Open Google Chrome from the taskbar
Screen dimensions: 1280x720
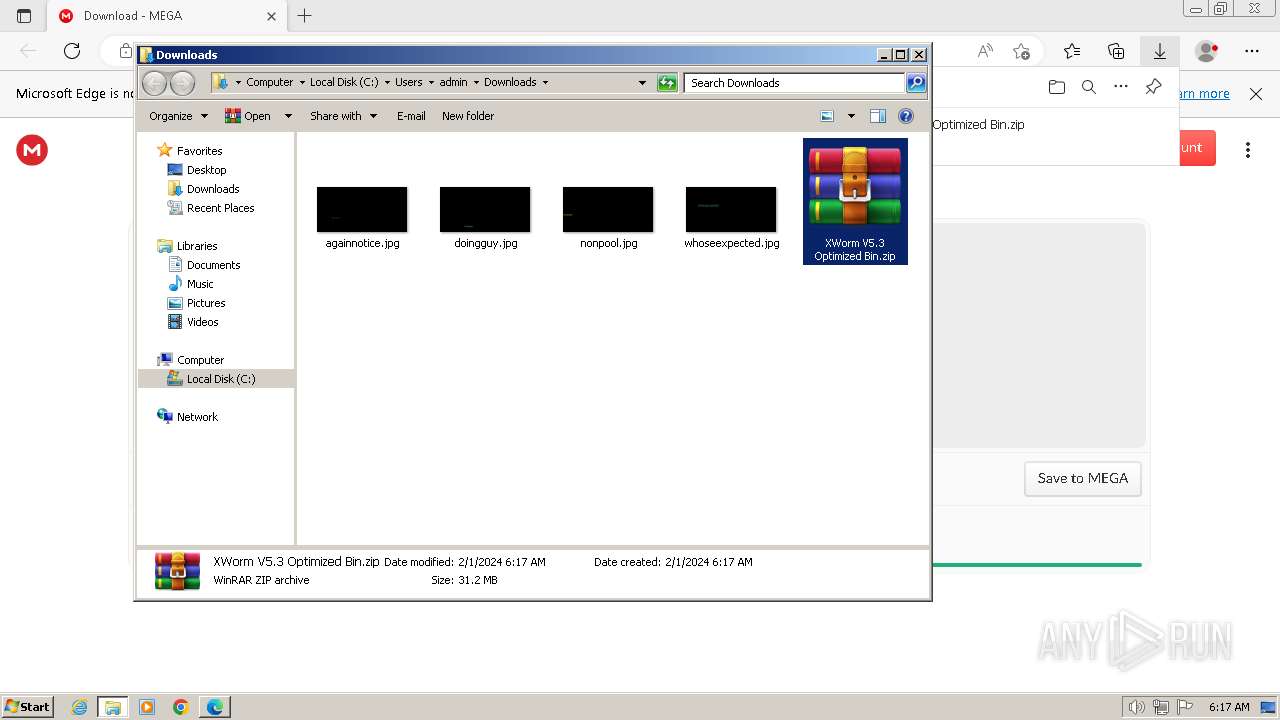point(181,707)
